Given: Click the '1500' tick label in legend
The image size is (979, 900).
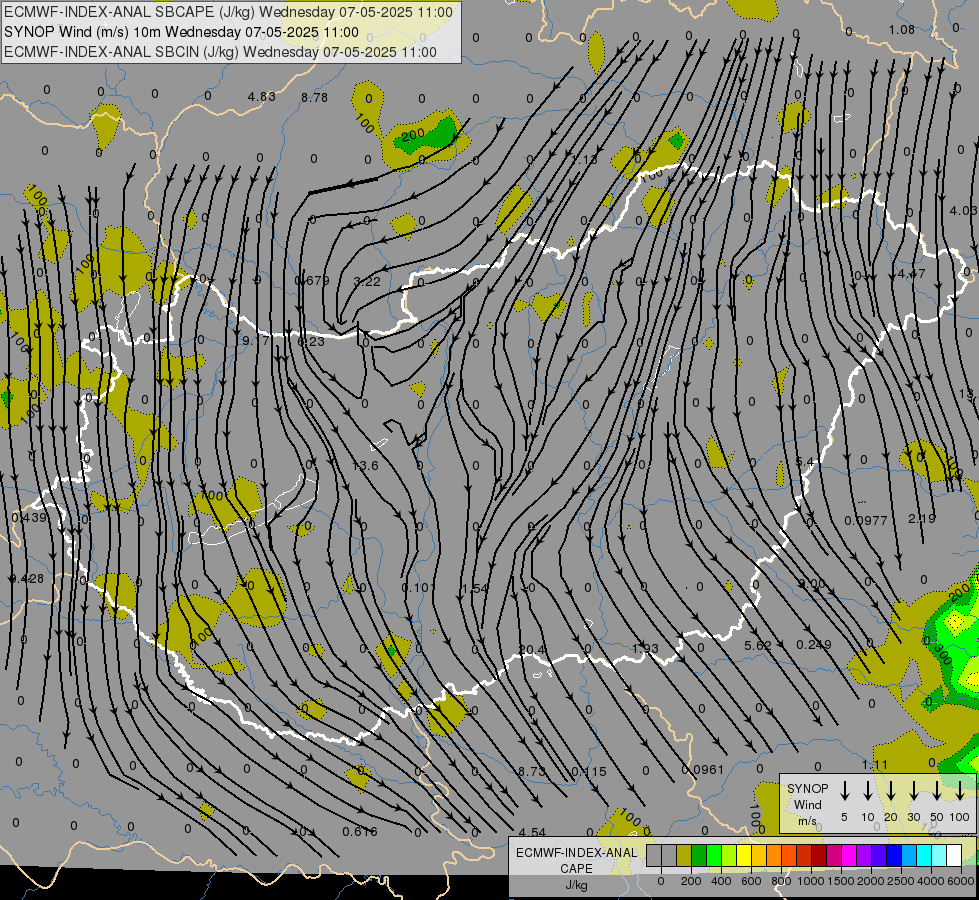Looking at the screenshot, I should tap(840, 881).
